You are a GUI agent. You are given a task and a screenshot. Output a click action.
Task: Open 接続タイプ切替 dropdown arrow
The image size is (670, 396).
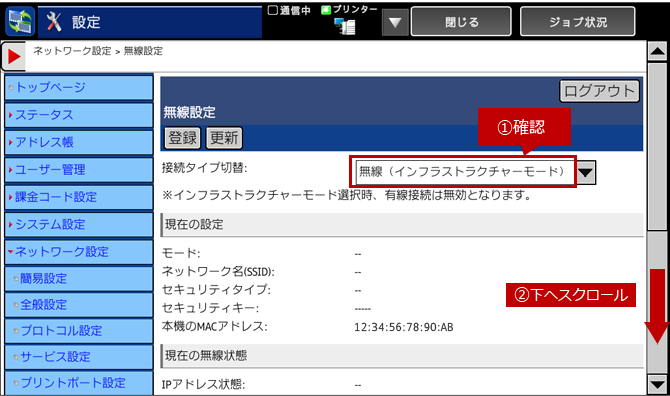pyautogui.click(x=586, y=173)
